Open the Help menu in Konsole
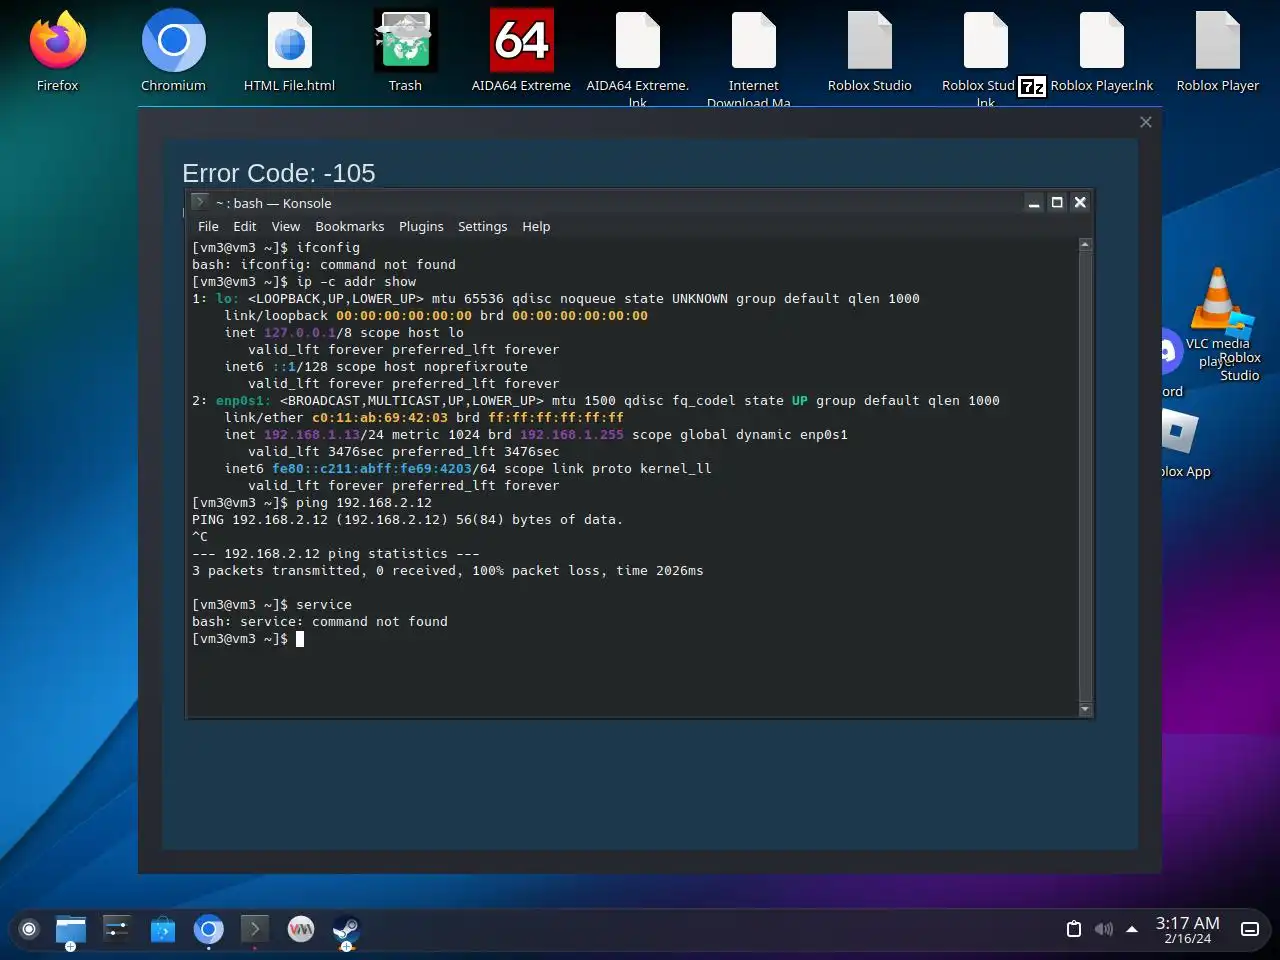Image resolution: width=1280 pixels, height=960 pixels. coord(536,227)
